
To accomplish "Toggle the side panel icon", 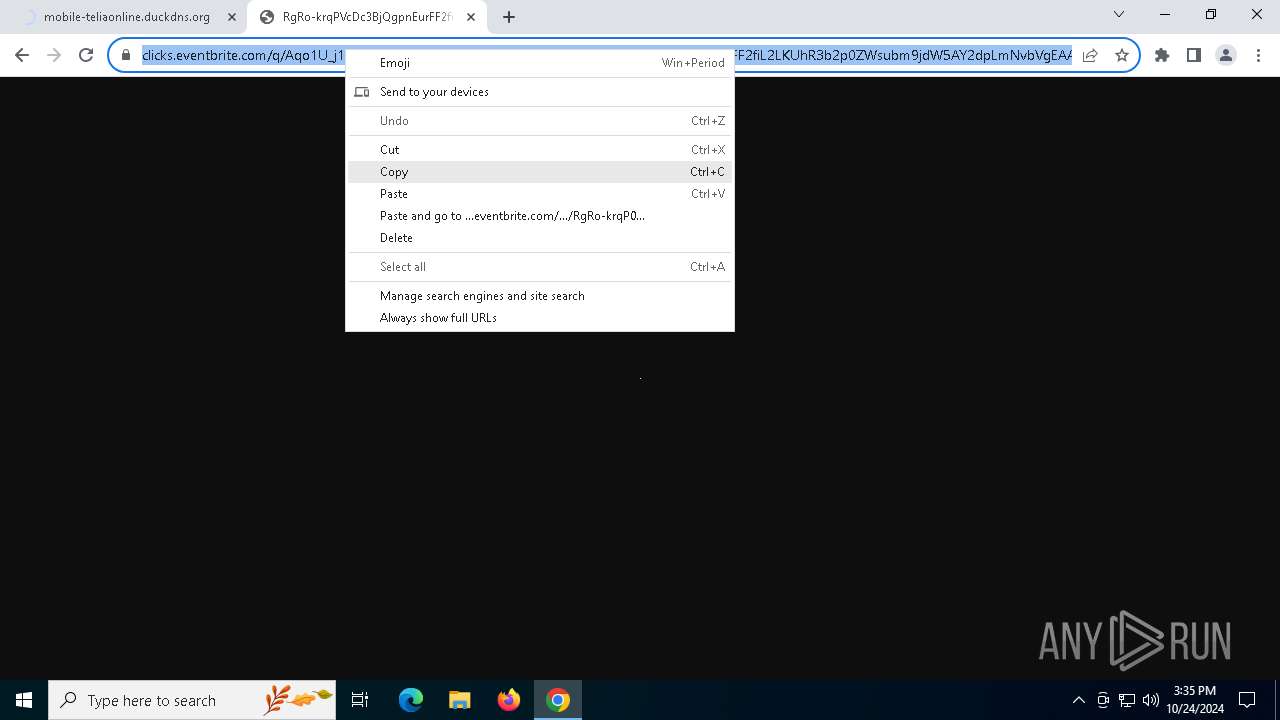I will point(1194,55).
